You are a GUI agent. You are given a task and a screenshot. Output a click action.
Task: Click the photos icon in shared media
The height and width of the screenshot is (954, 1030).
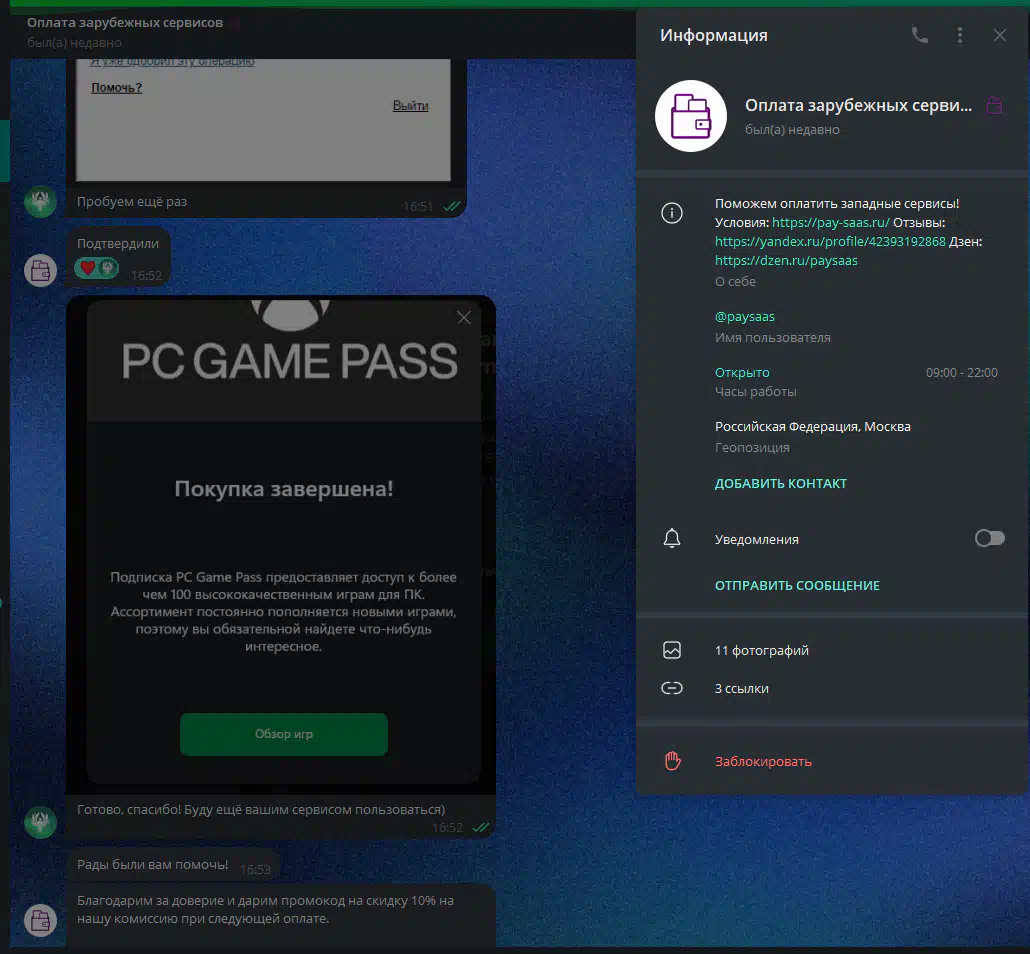tap(671, 650)
